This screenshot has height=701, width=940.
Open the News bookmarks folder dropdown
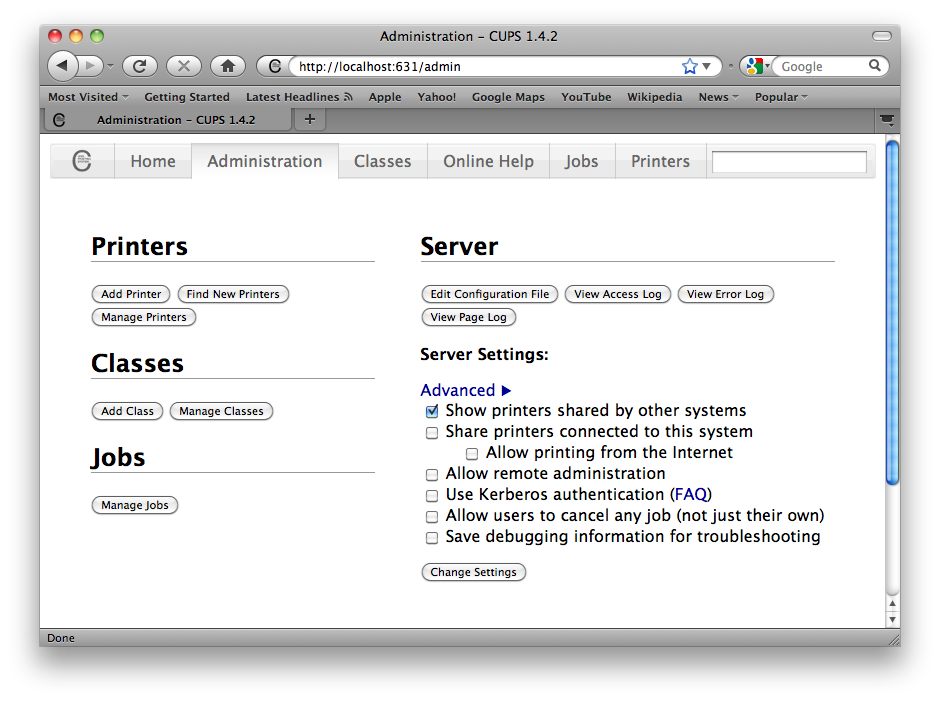[718, 97]
